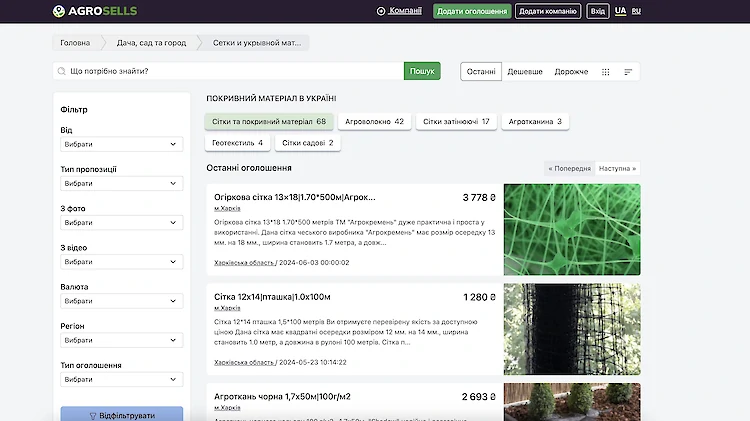The width and height of the screenshot is (750, 421).
Task: Click the Покривний матеріал в Україні heading
Action: click(271, 99)
